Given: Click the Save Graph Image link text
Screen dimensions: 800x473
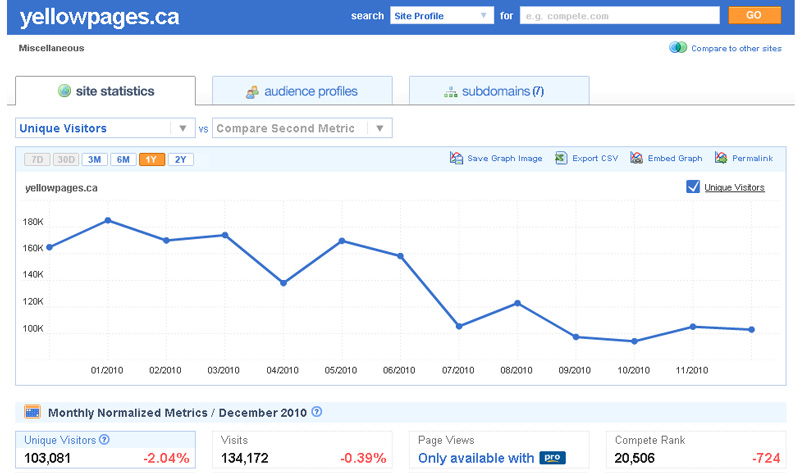Looking at the screenshot, I should [505, 158].
